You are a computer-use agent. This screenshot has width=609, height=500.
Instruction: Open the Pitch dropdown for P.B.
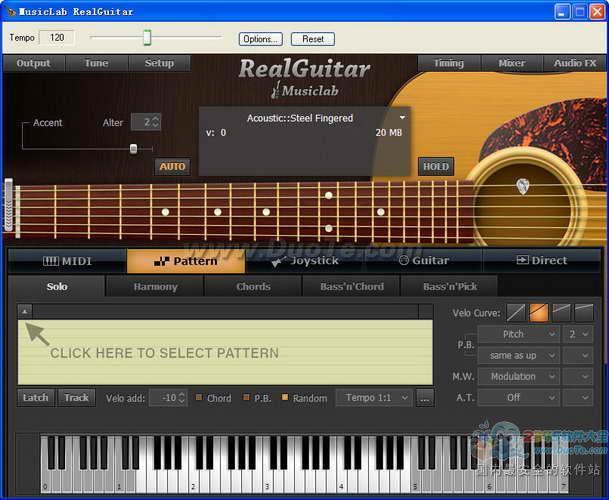[519, 334]
